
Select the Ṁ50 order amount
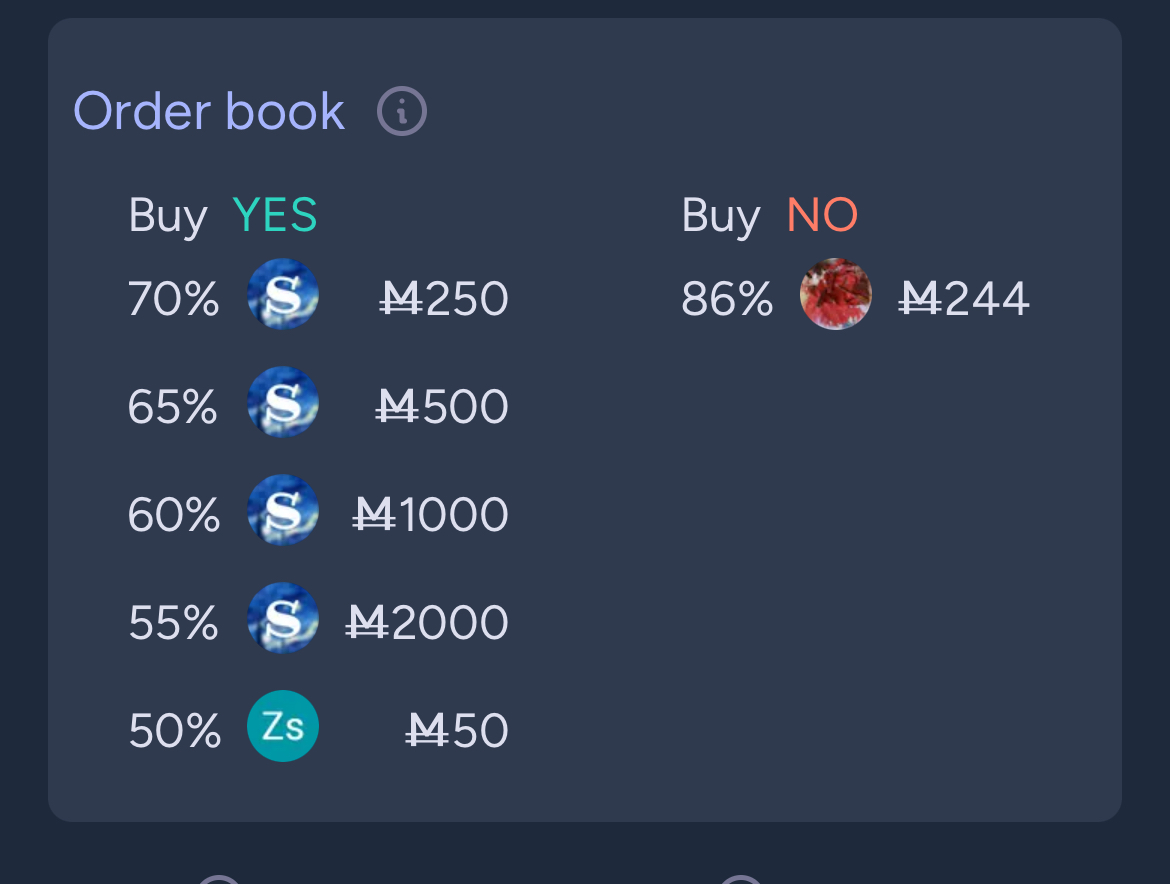[457, 731]
